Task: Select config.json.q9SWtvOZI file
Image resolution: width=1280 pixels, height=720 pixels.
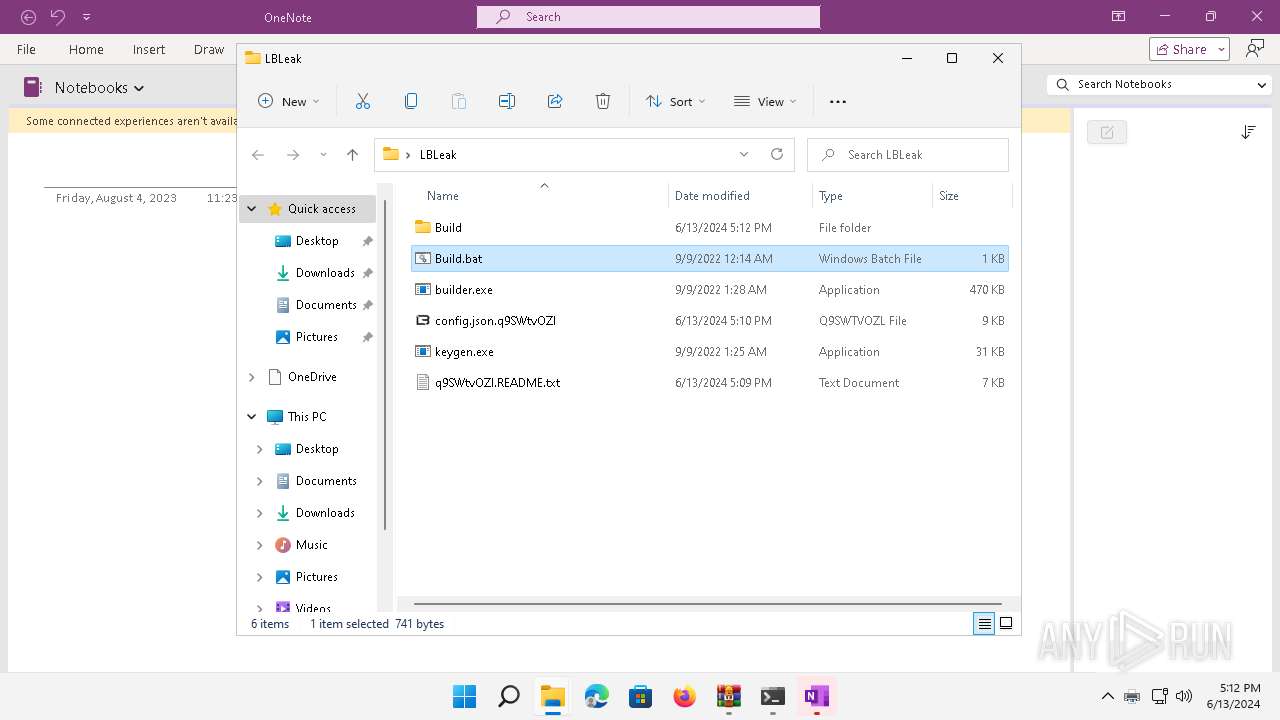Action: click(x=710, y=320)
